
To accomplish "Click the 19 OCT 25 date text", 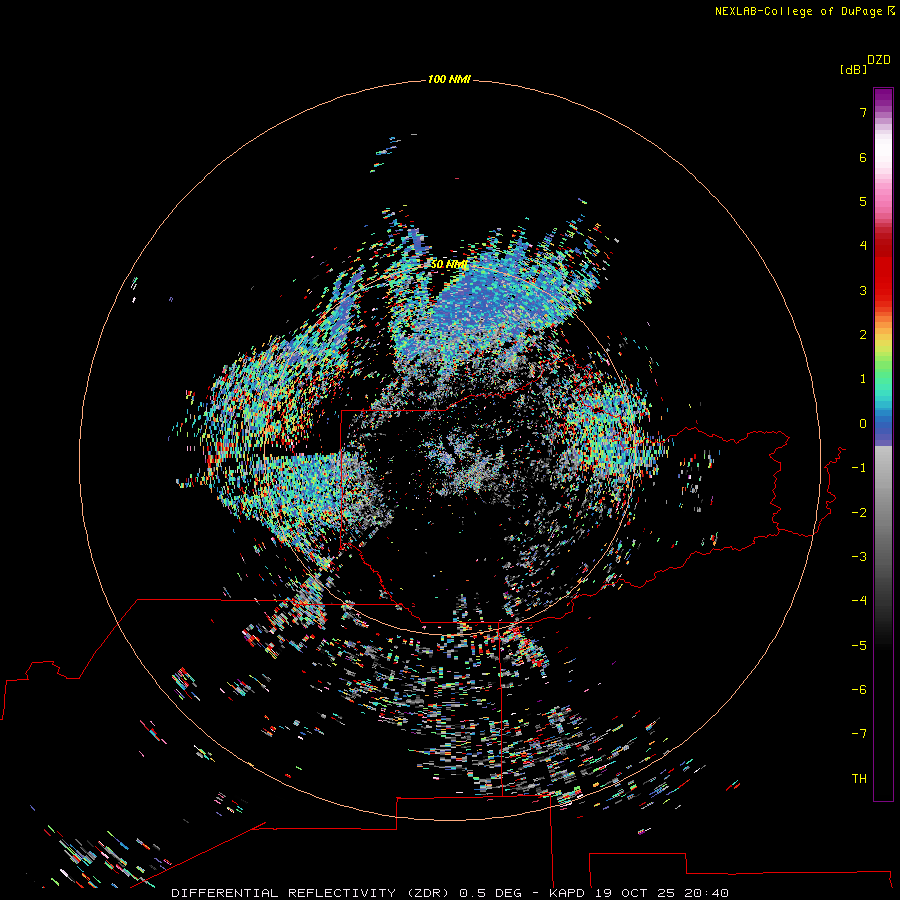I will pos(636,893).
